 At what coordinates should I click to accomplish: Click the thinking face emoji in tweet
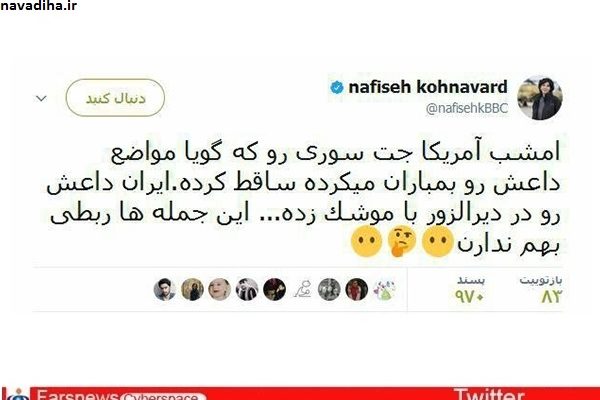402,242
